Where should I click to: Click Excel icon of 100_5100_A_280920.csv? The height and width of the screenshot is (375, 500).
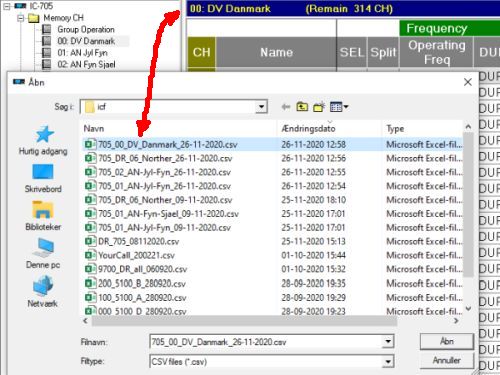click(x=90, y=298)
